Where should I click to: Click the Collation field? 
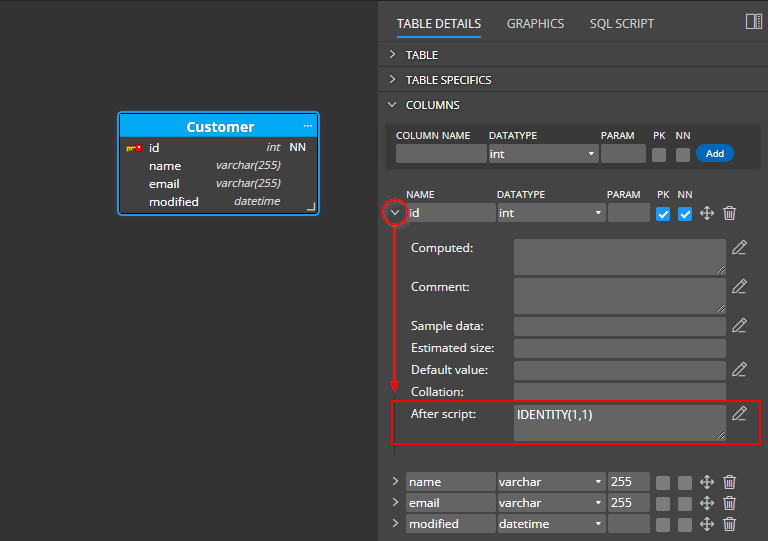point(620,392)
